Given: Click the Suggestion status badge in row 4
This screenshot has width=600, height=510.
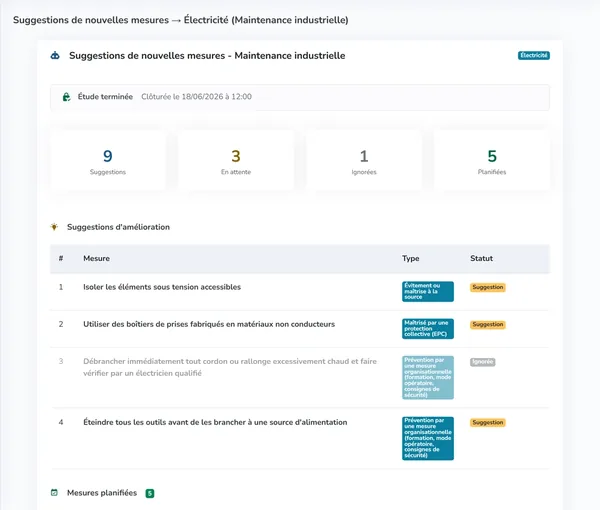Looking at the screenshot, I should coord(488,422).
